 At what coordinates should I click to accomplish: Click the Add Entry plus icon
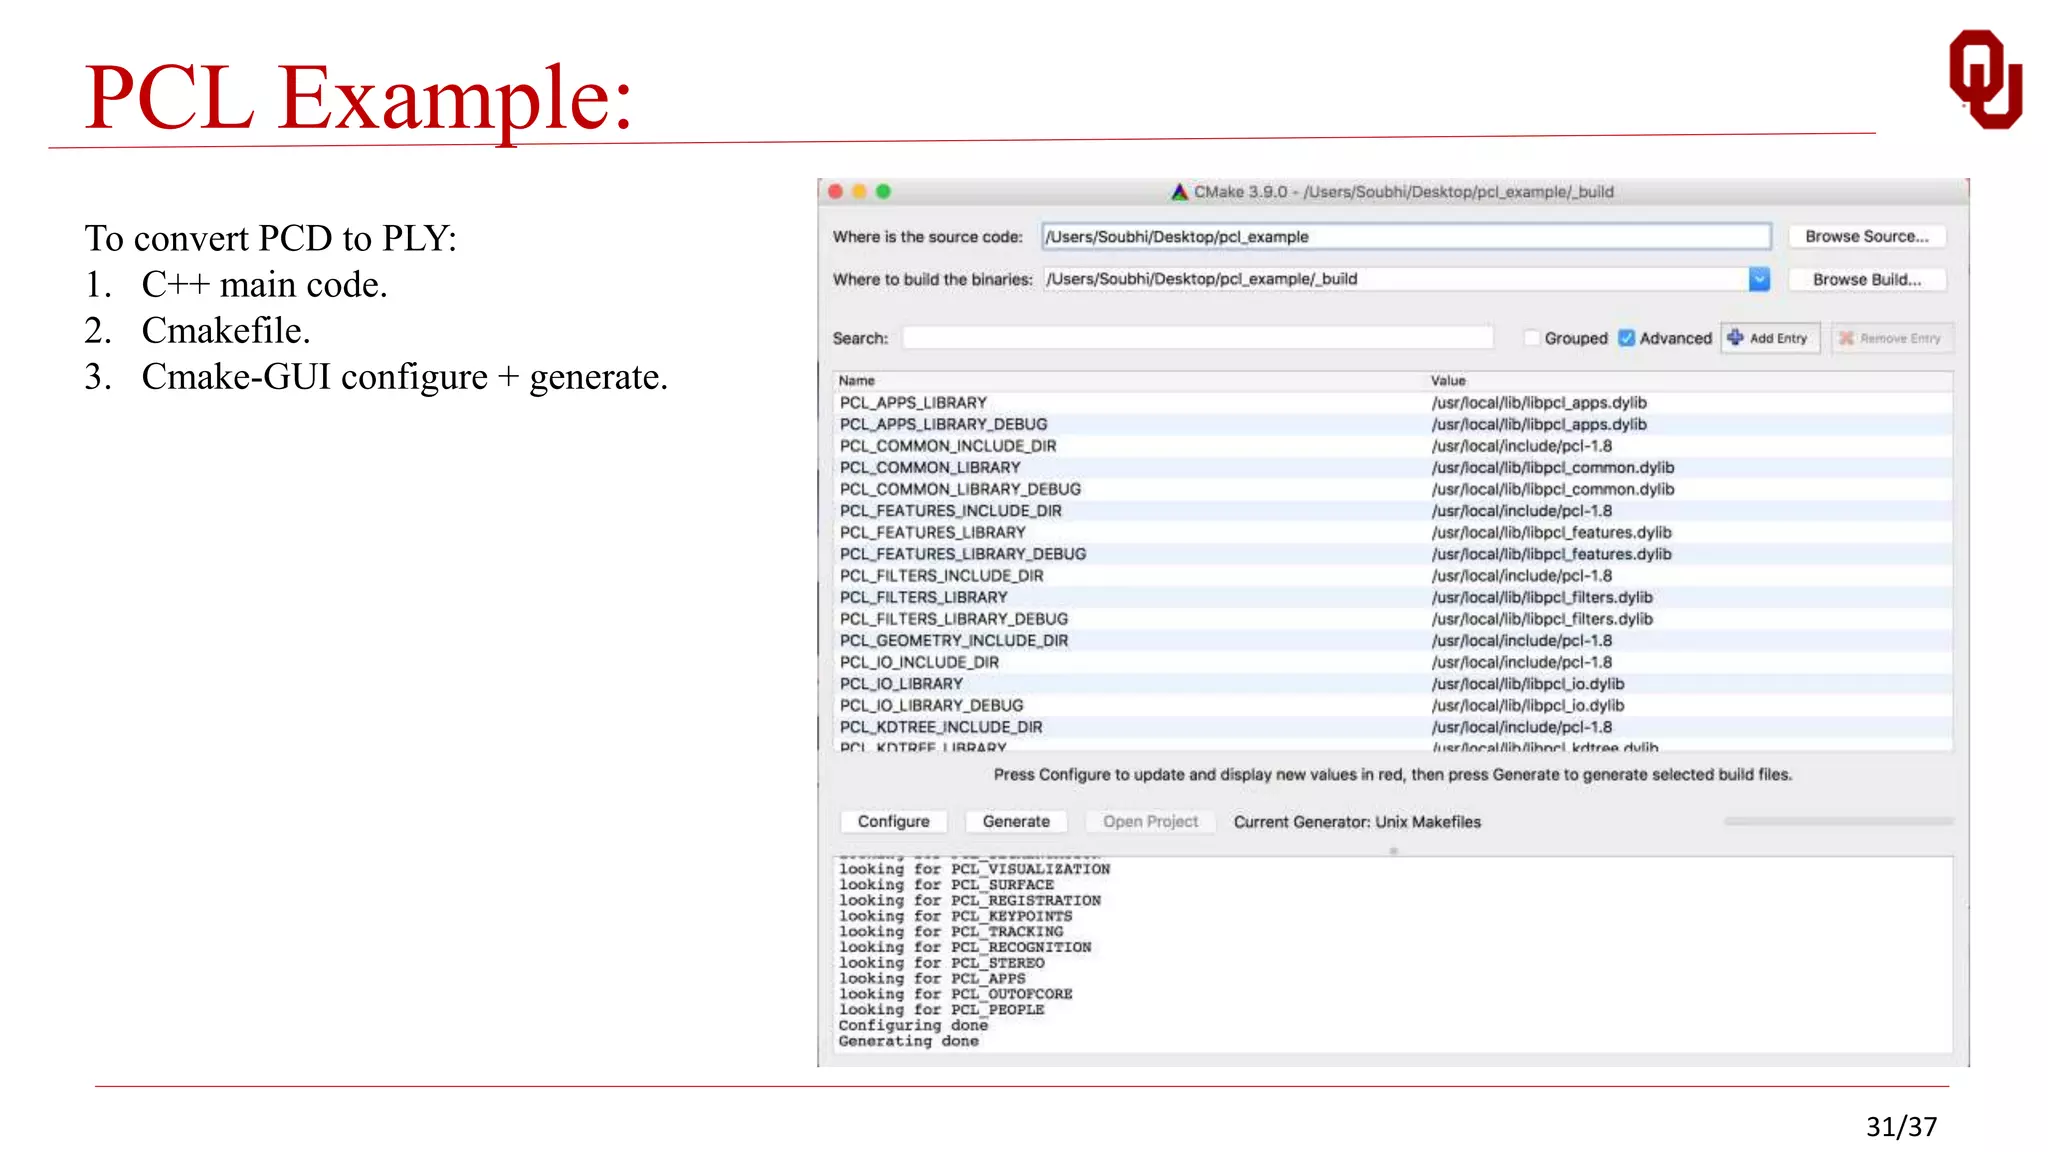click(1735, 338)
